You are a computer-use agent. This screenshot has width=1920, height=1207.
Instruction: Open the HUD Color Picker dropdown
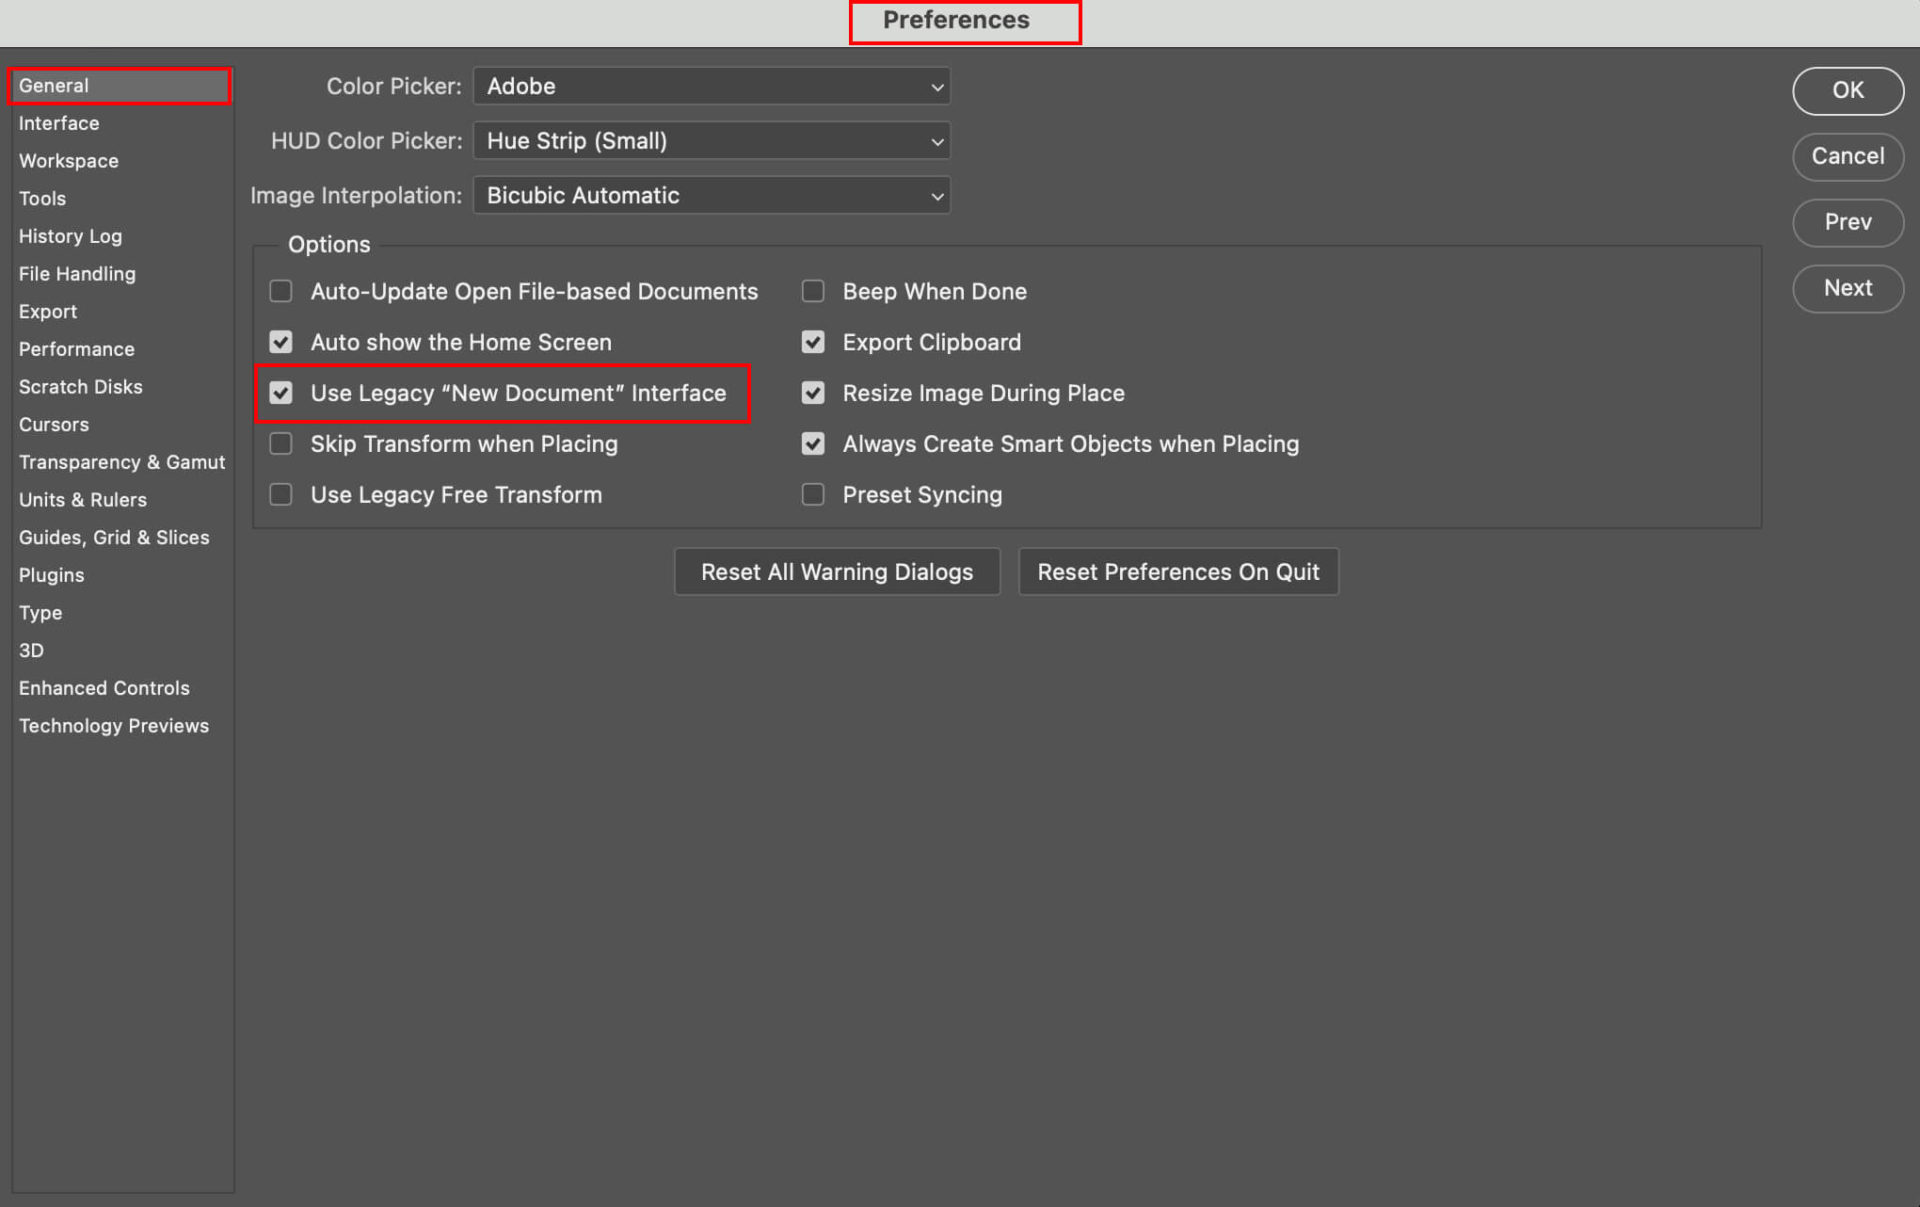pos(710,140)
